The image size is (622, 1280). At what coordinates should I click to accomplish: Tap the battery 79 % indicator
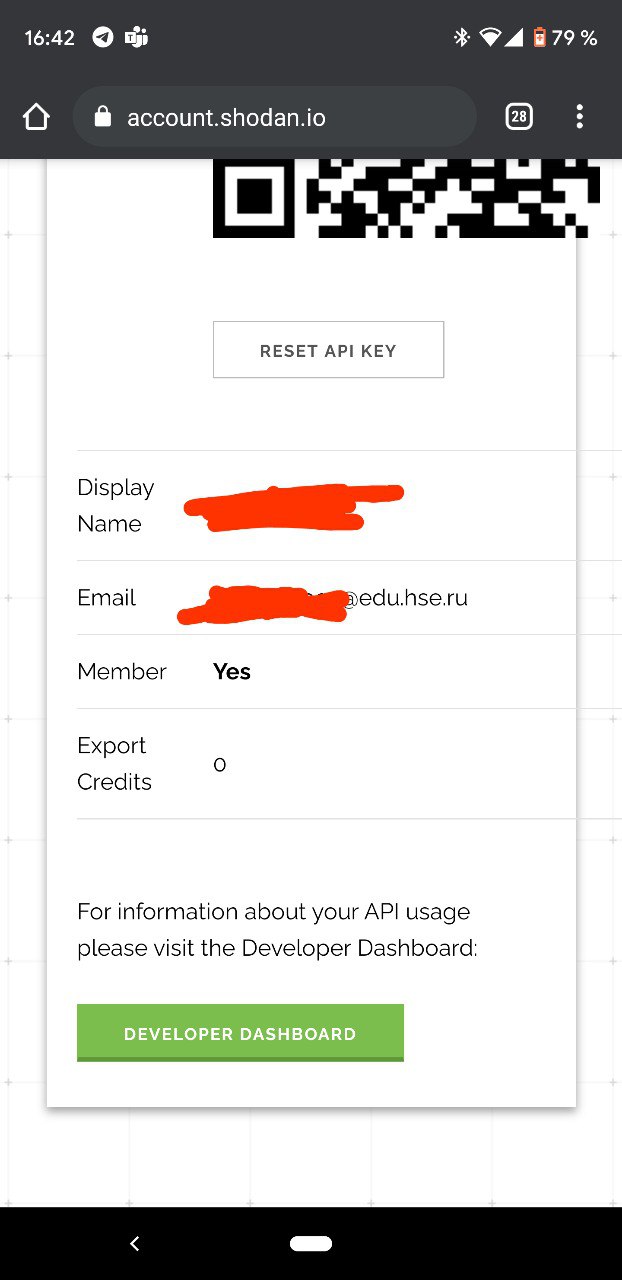click(x=564, y=38)
